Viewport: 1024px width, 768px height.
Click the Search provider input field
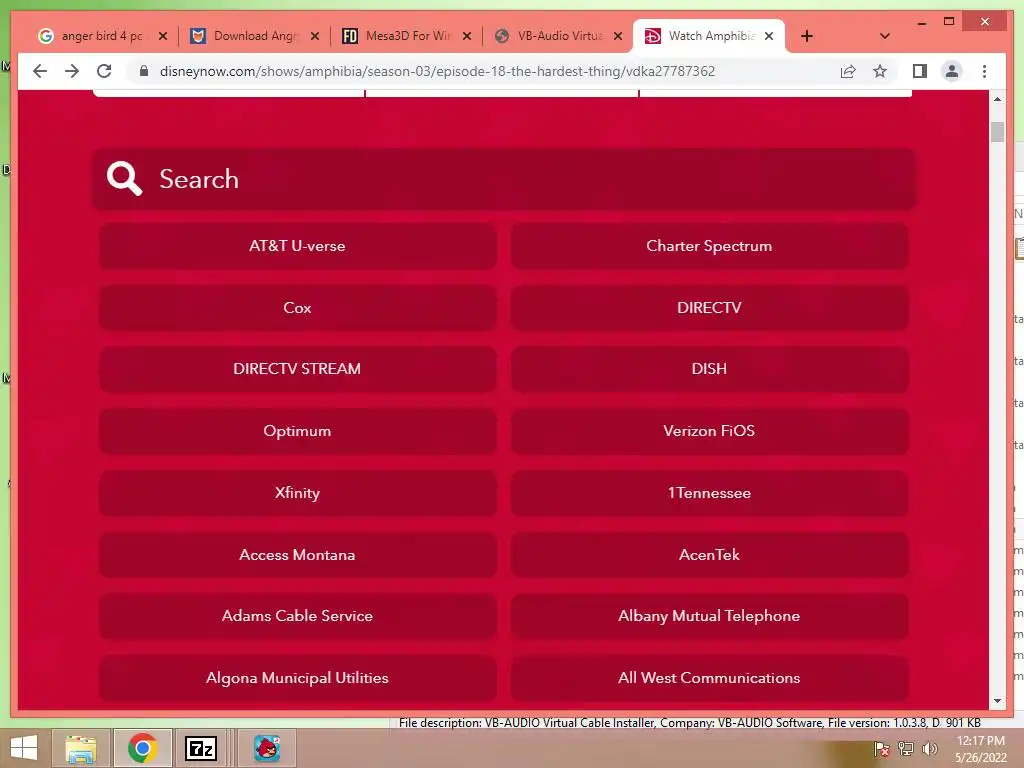(x=504, y=179)
